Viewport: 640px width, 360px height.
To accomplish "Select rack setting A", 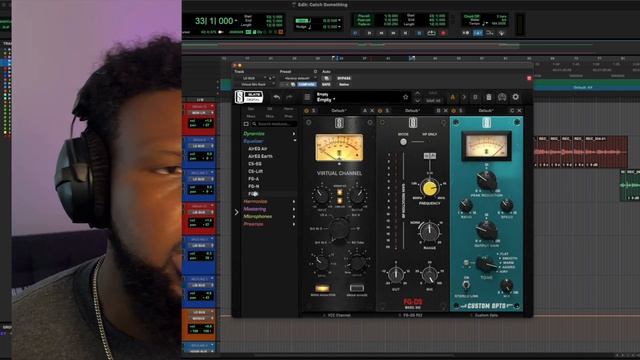I will click(452, 97).
